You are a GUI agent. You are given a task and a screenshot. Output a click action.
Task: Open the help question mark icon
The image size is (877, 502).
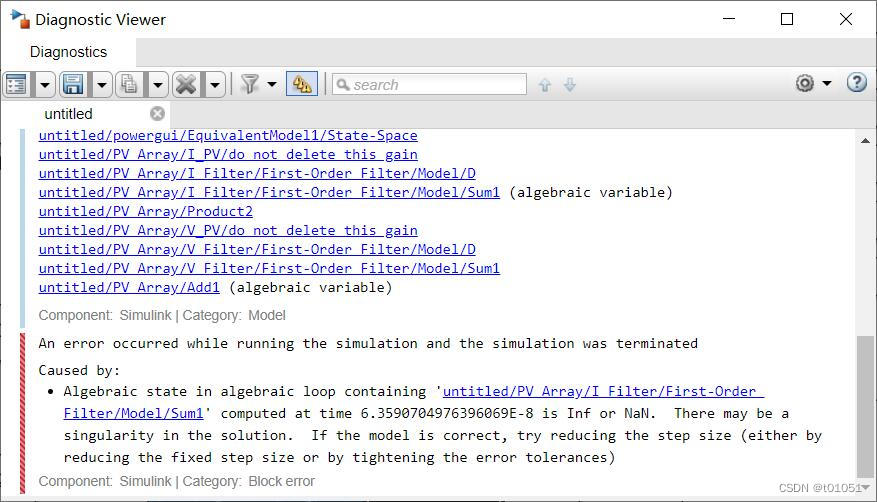(x=856, y=83)
